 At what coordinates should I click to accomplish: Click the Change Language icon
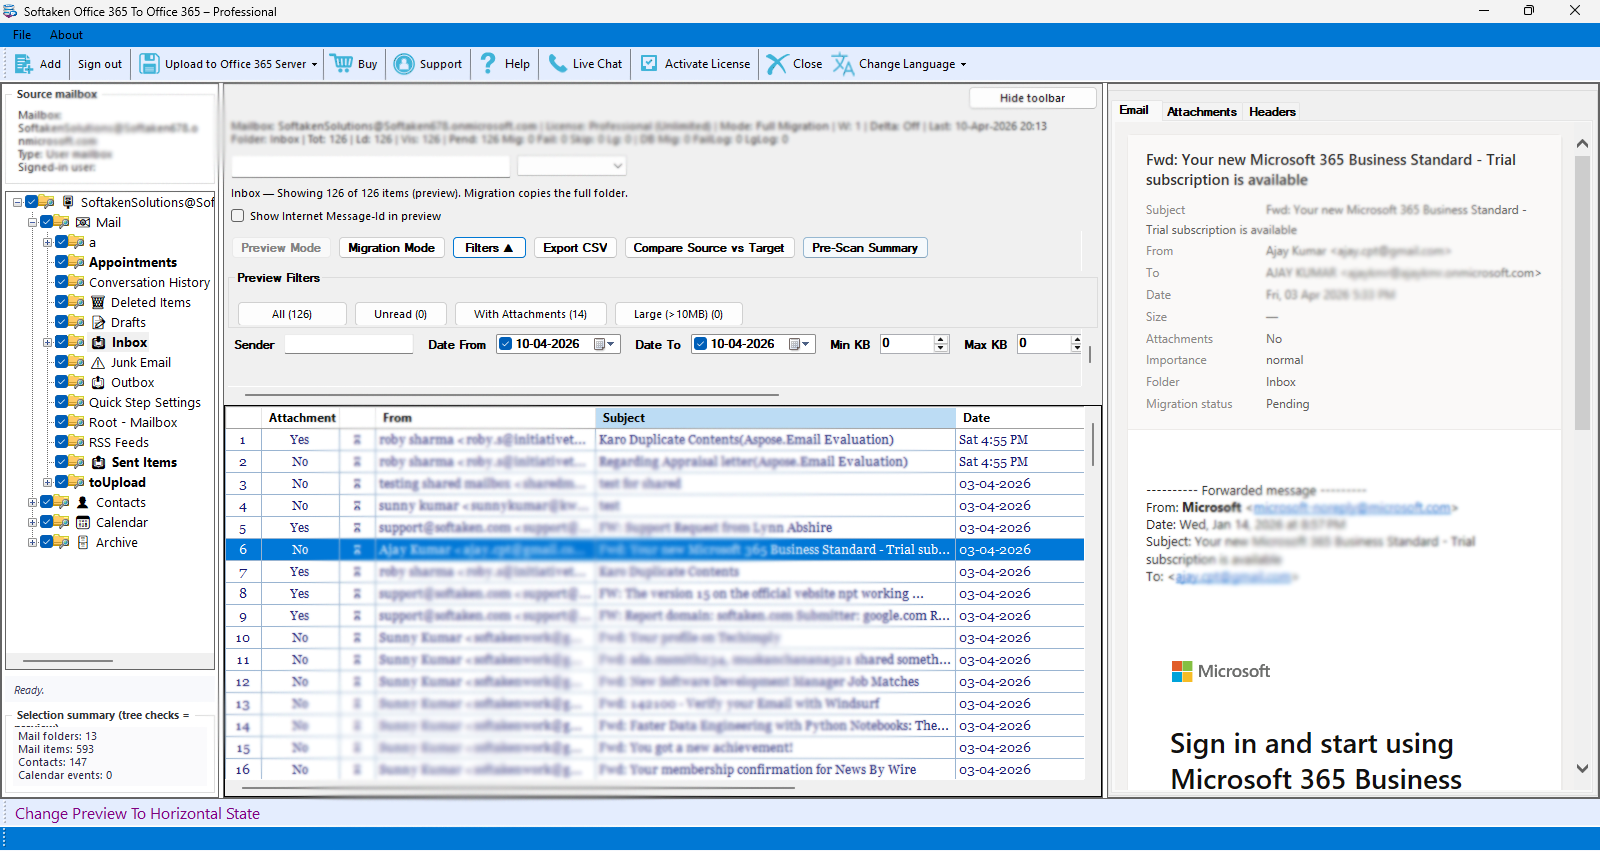click(843, 64)
